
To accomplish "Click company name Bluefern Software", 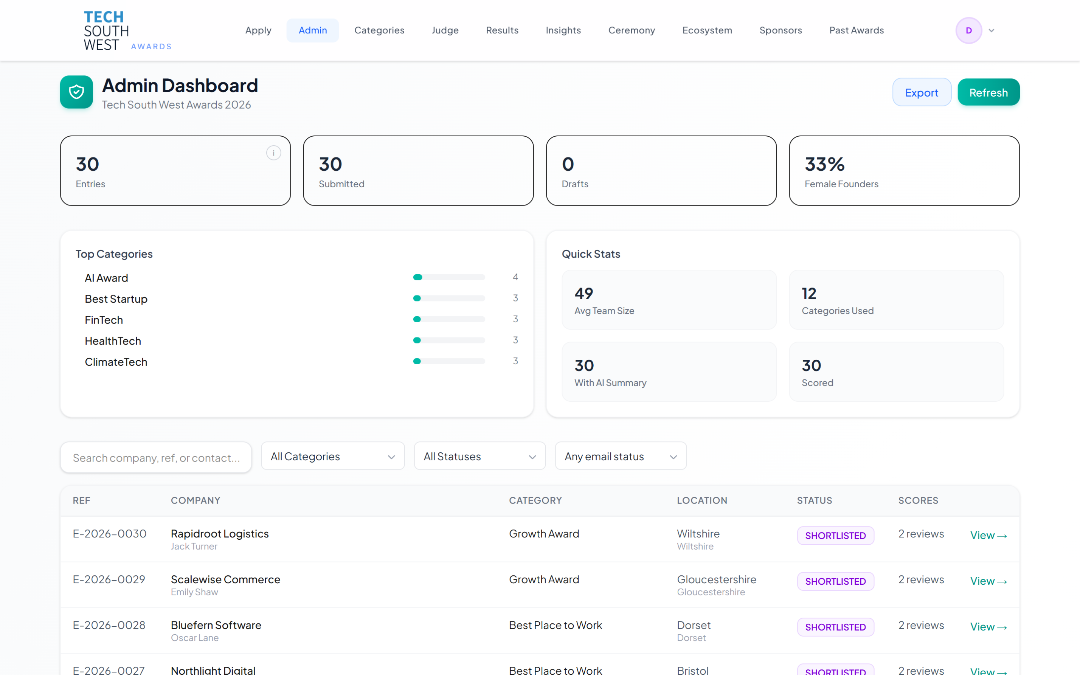I will (216, 625).
